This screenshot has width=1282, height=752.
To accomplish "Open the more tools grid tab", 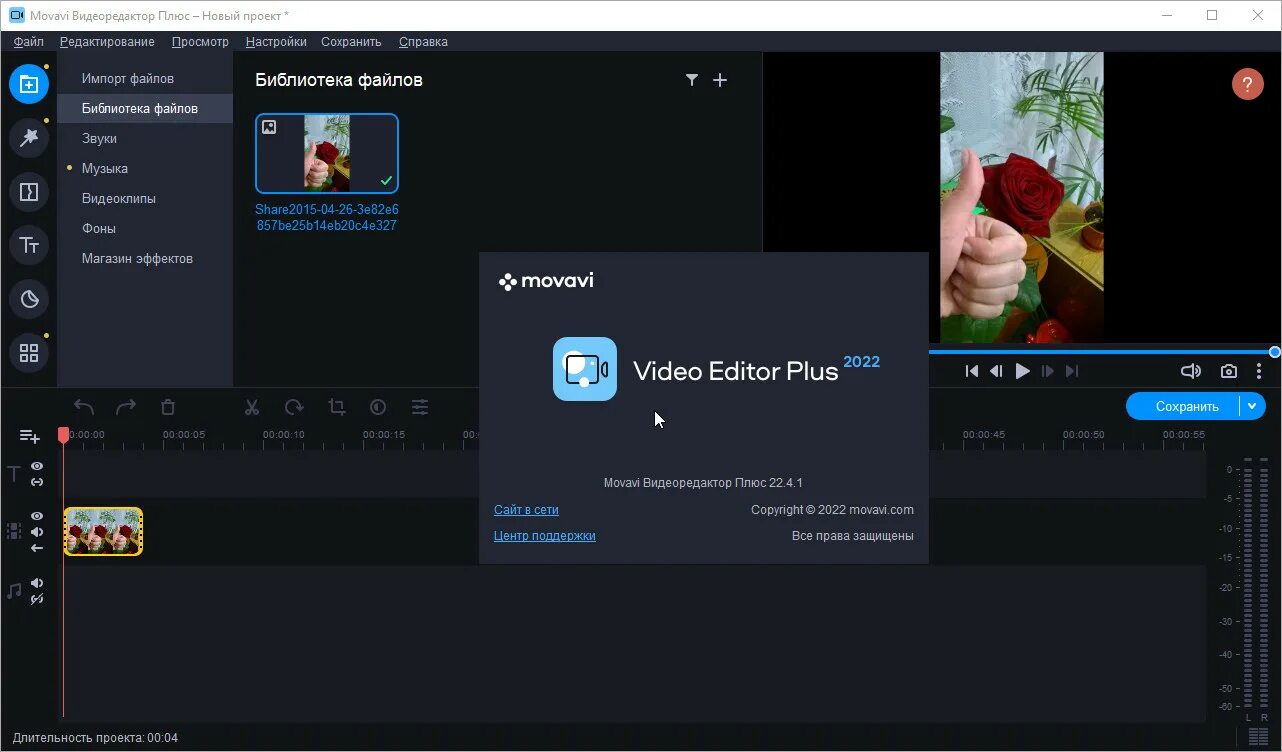I will pyautogui.click(x=29, y=353).
